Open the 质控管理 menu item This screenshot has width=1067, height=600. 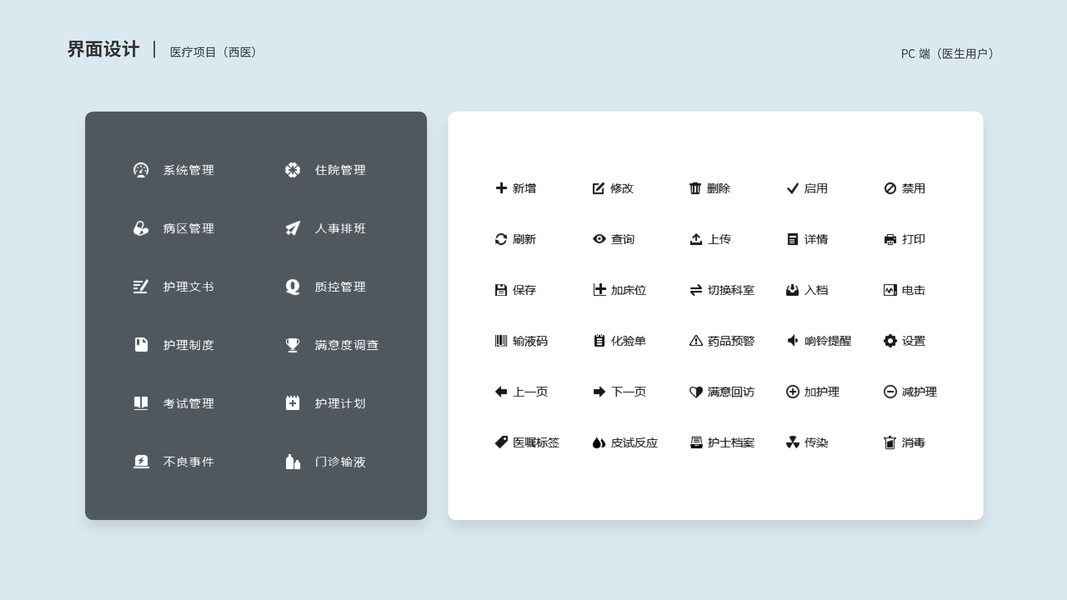(x=325, y=287)
